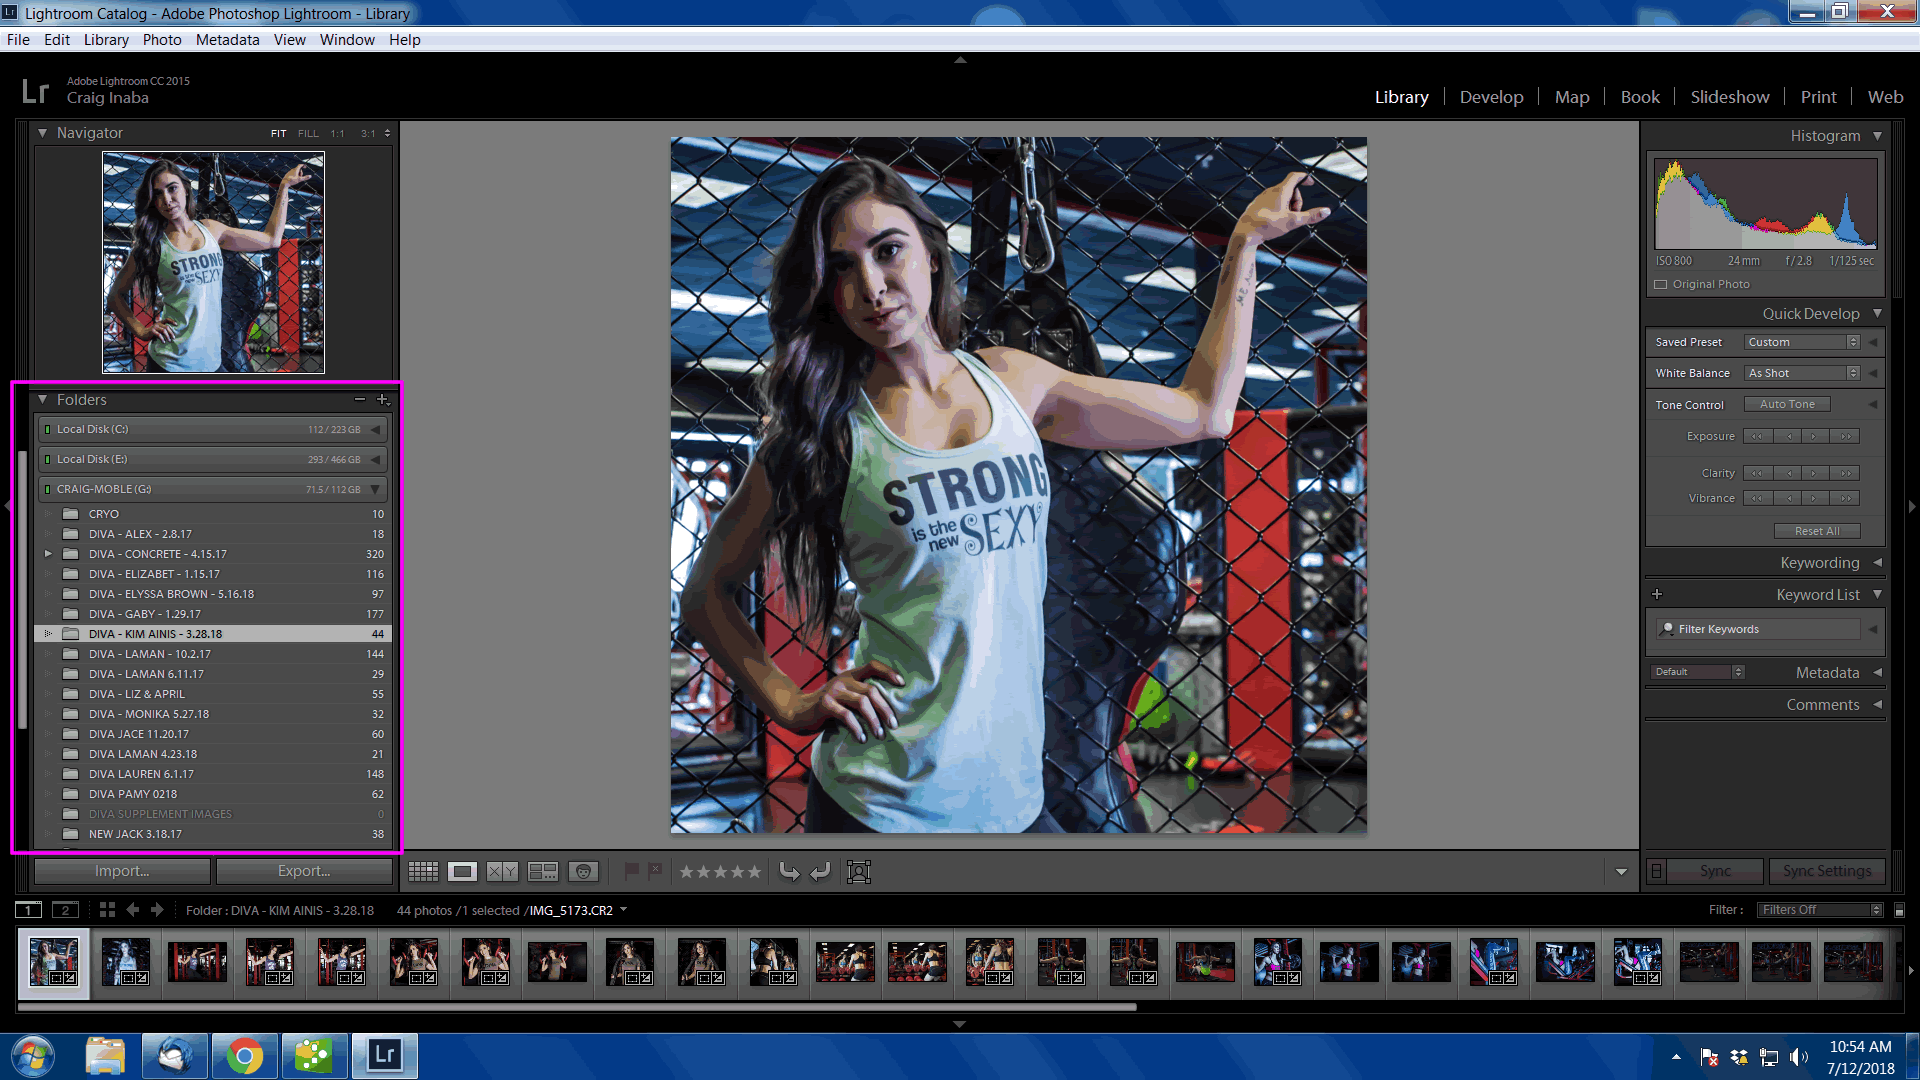Toggle filter lock switch near Filters Off
This screenshot has height=1080, width=1920.
[1899, 910]
